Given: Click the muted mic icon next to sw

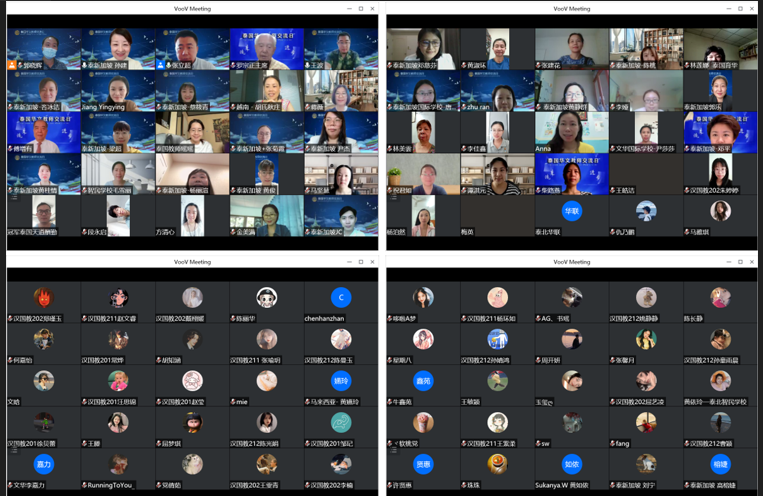Looking at the screenshot, I should [x=538, y=444].
